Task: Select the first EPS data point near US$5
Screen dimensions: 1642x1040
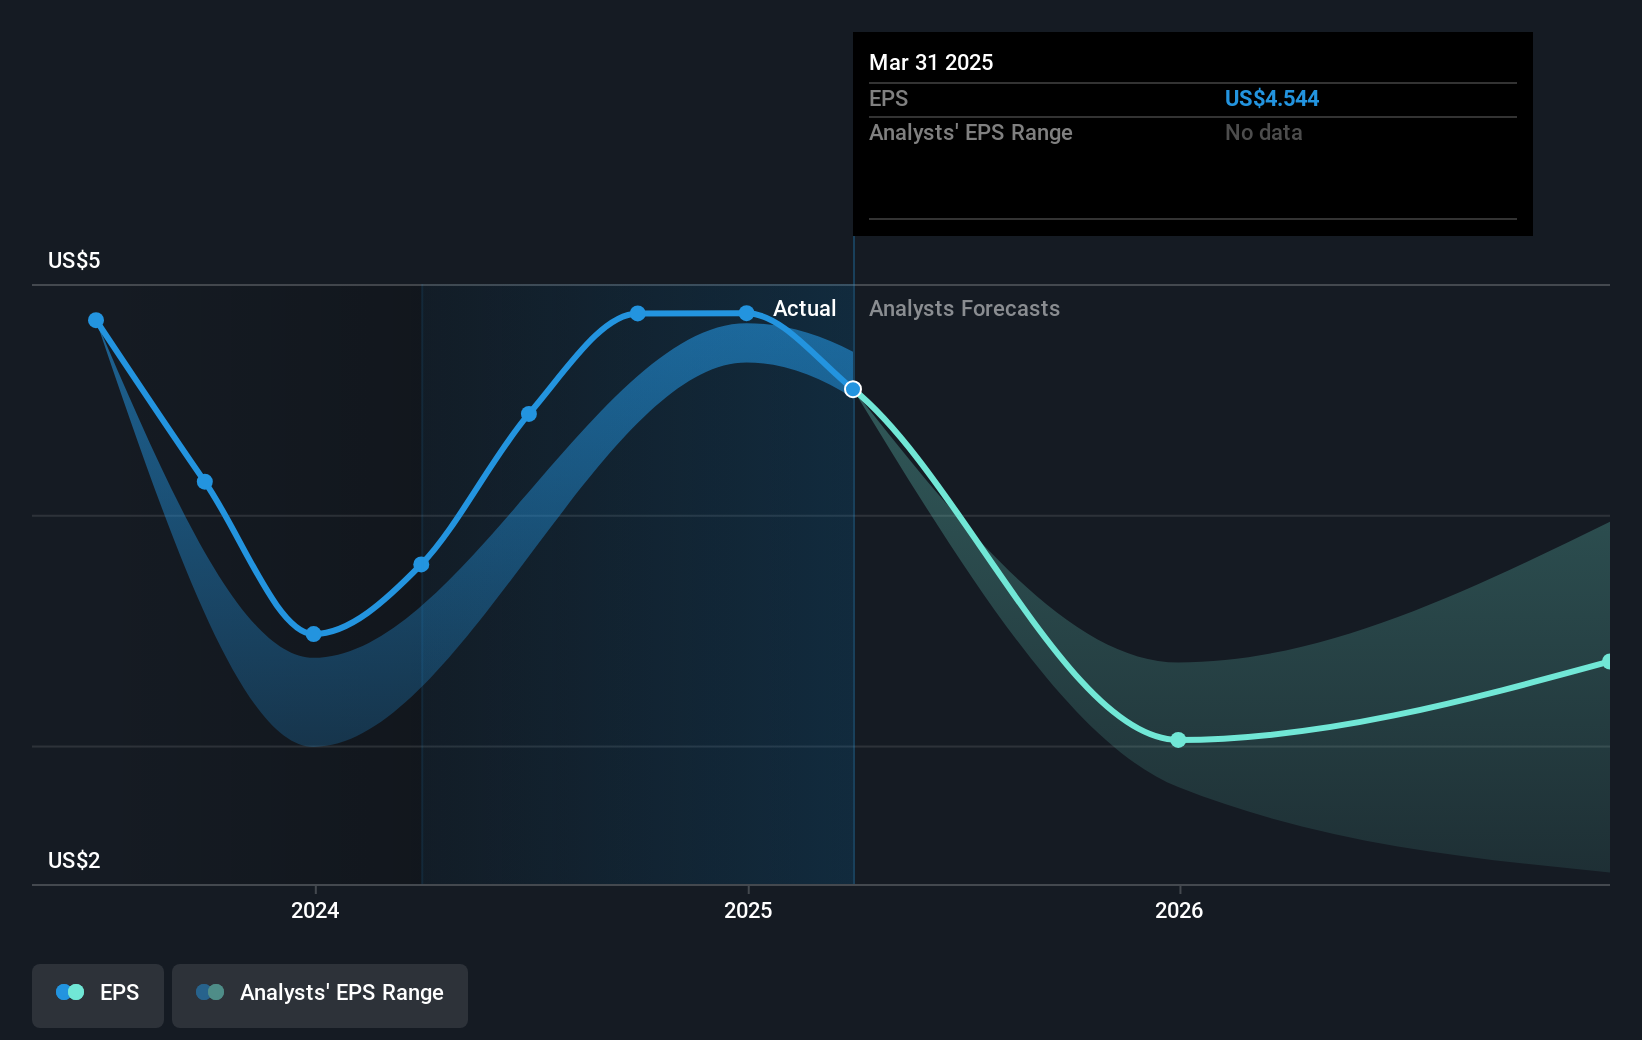Action: coord(96,320)
